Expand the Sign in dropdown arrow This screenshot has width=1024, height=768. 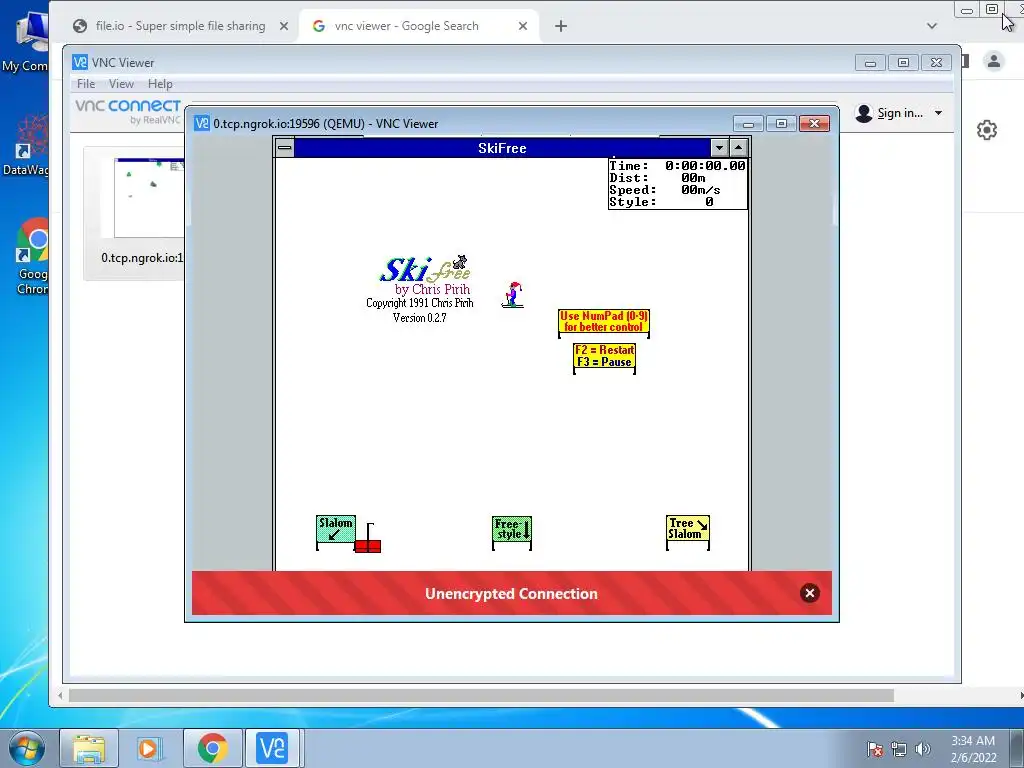click(938, 113)
